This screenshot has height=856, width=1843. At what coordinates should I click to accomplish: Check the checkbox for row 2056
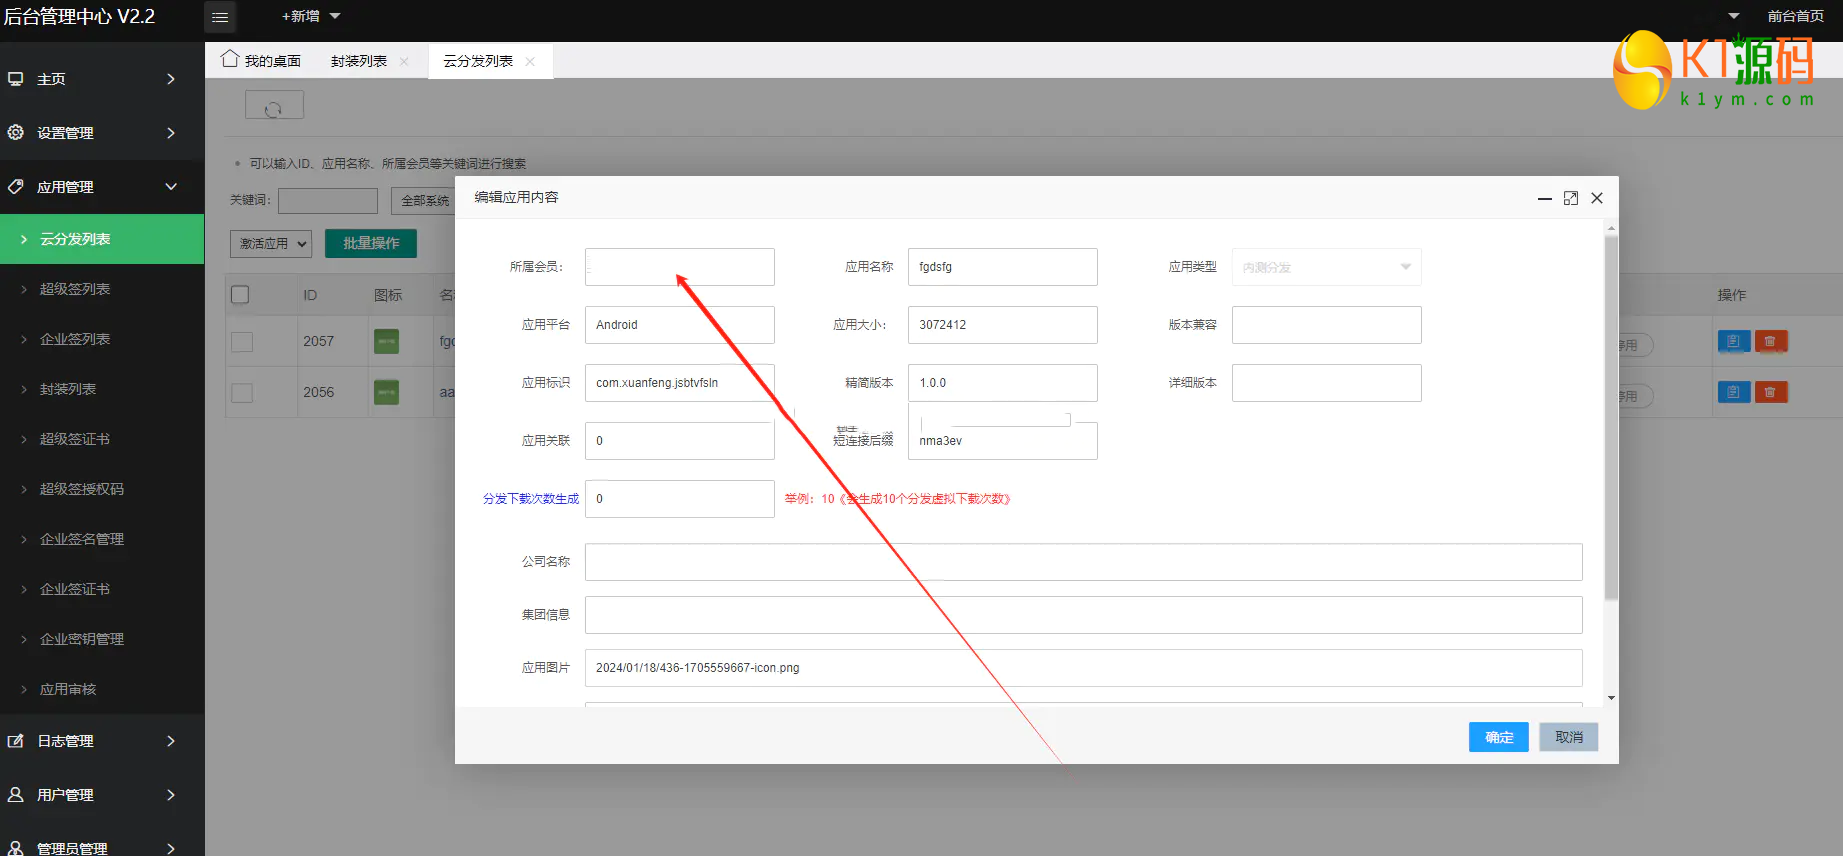pos(242,392)
